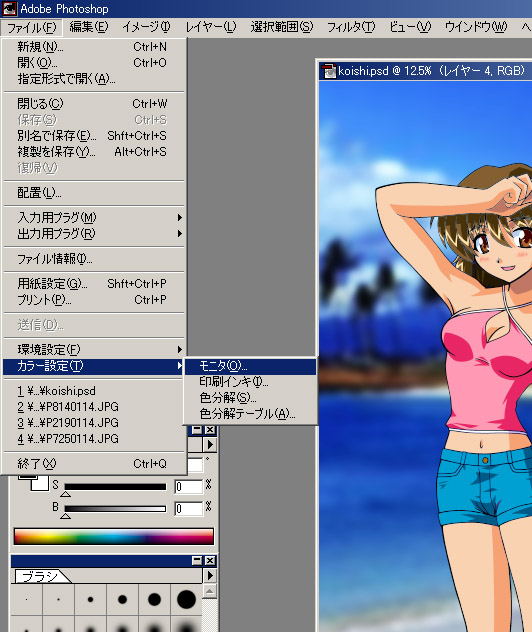Select the smallest hard brush preset
This screenshot has height=632, width=532.
[x=27, y=599]
